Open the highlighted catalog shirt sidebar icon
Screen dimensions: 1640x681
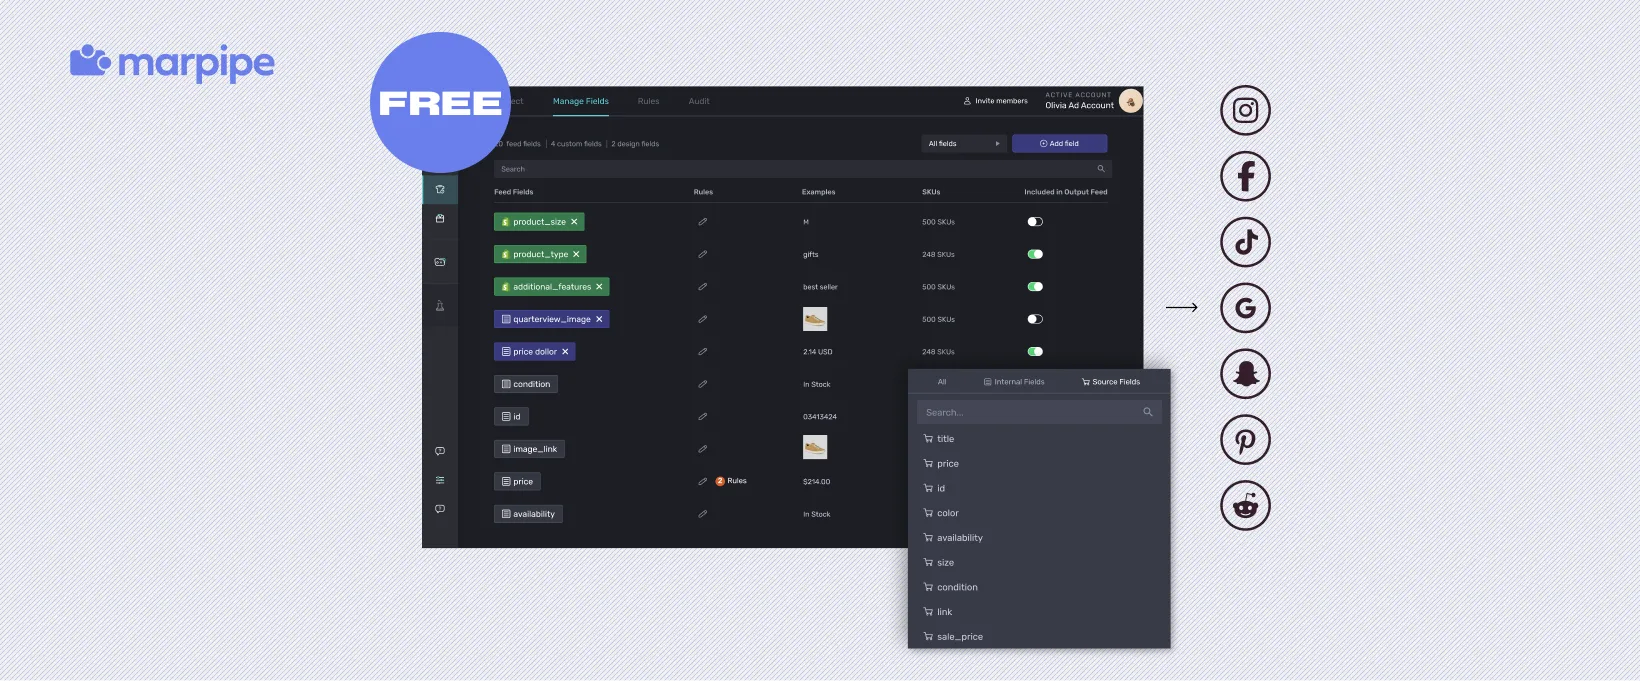click(440, 189)
